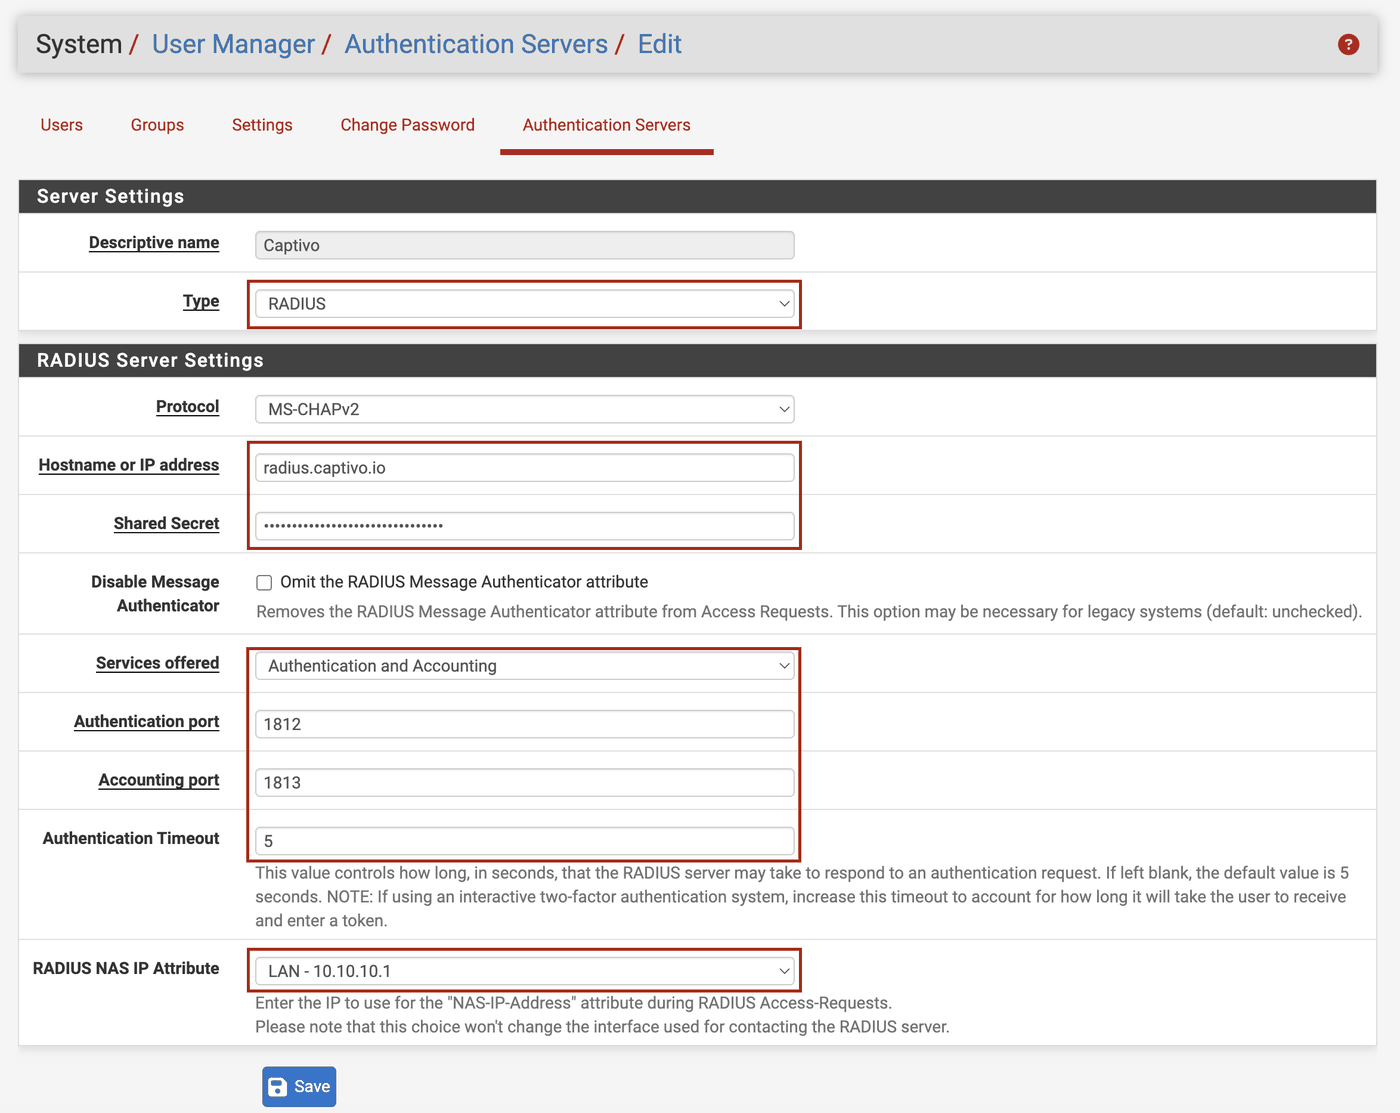
Task: Click the RADIUS NAS IP Attribute label
Action: [x=126, y=968]
